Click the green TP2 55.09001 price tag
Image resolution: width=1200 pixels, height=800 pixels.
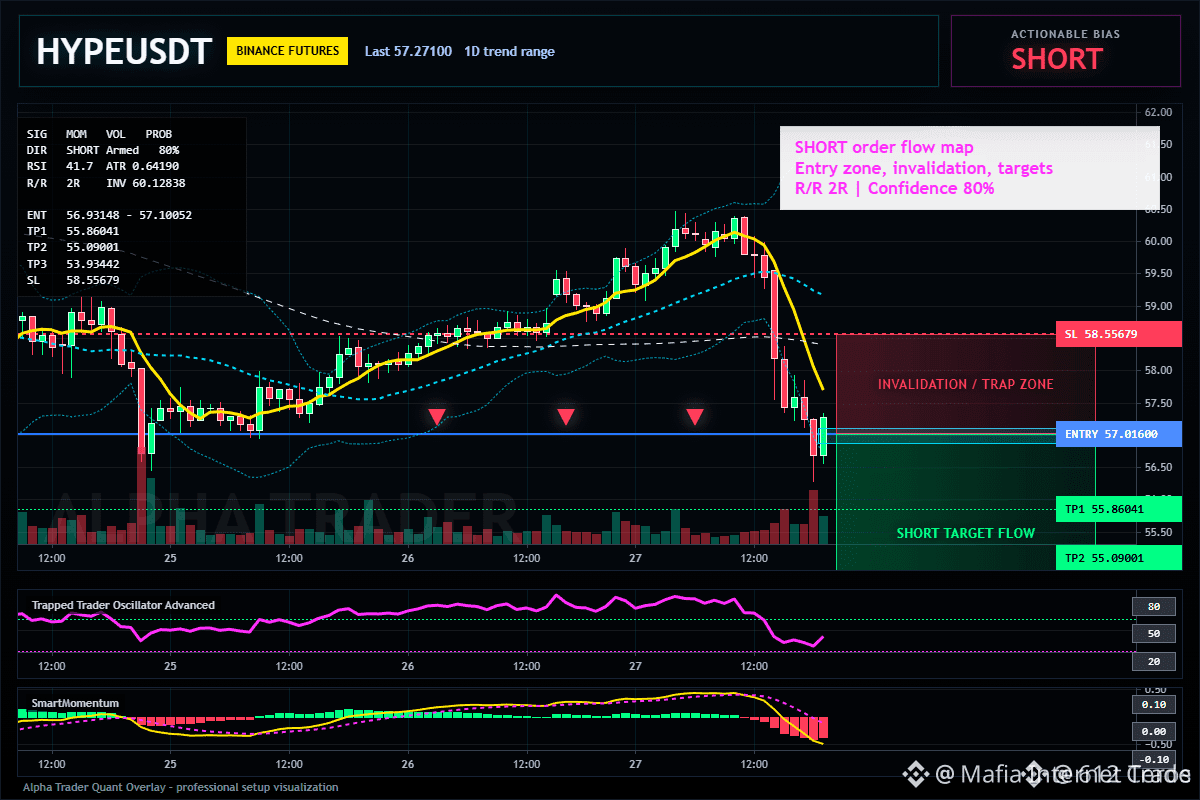[x=1118, y=558]
